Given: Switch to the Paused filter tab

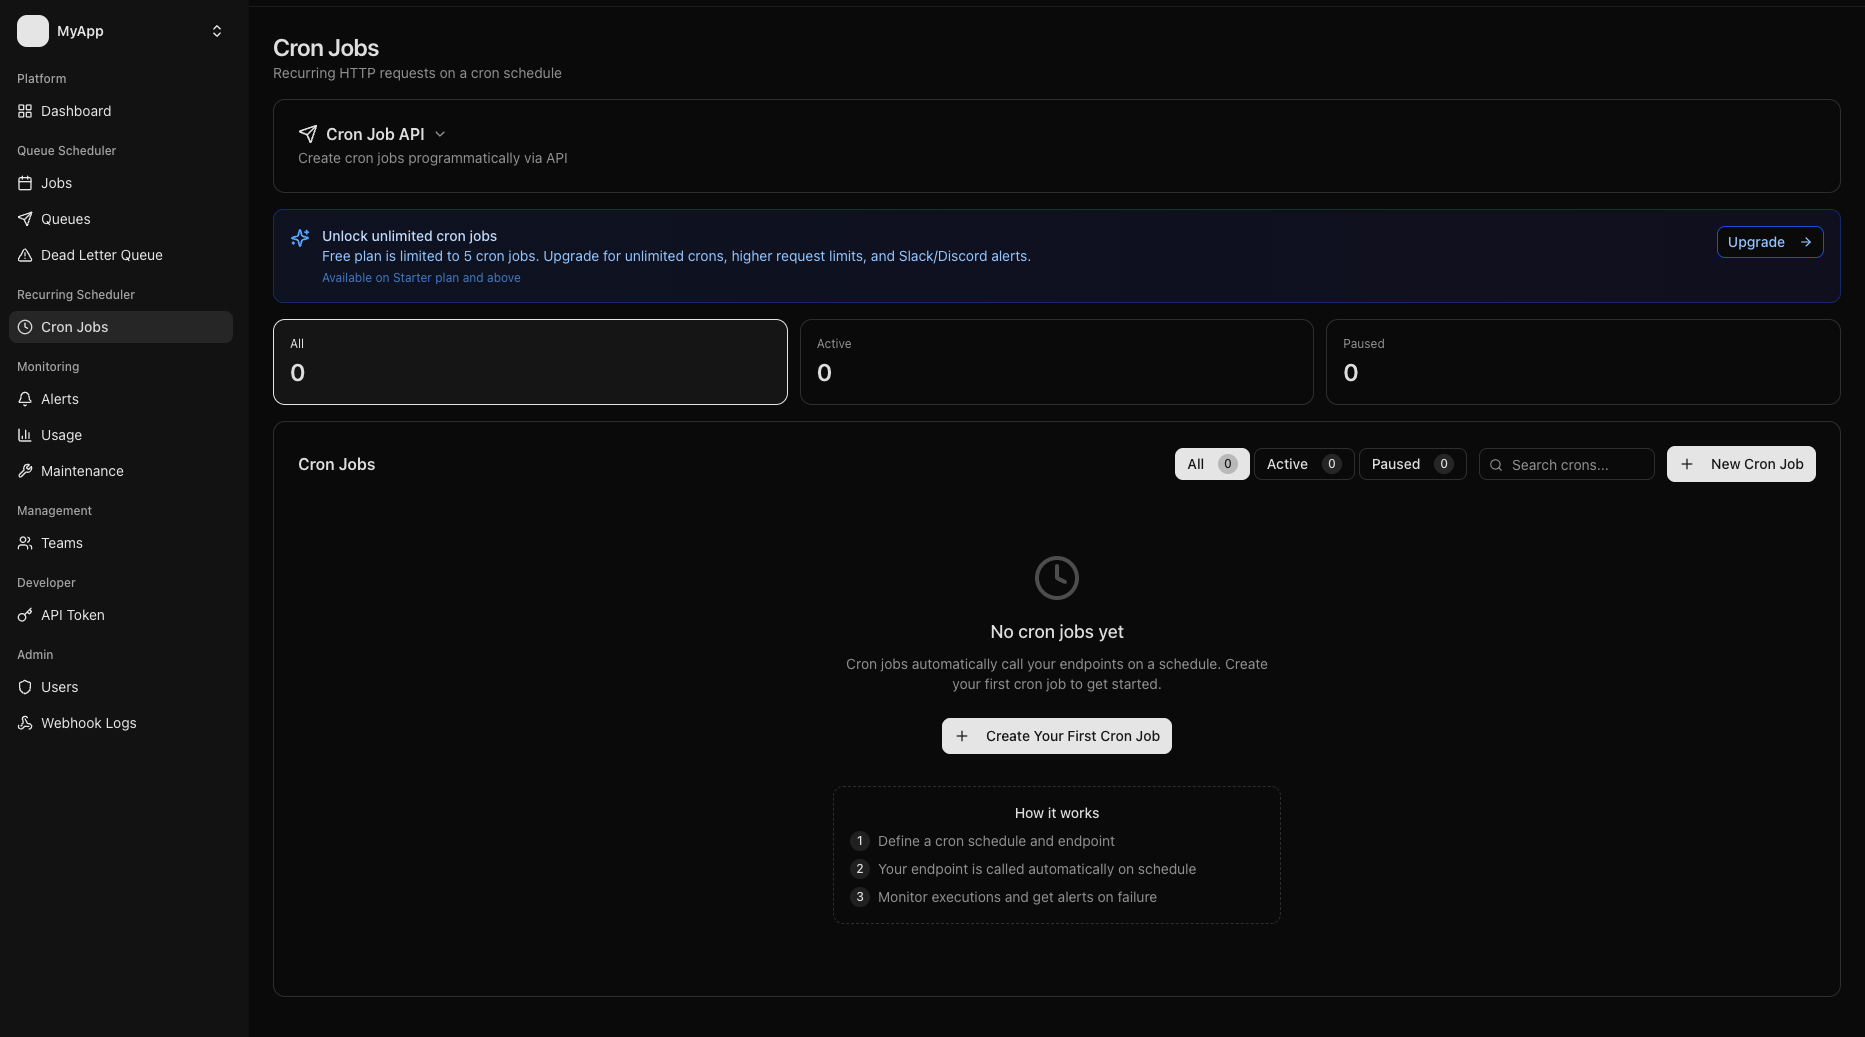Looking at the screenshot, I should (x=1412, y=464).
